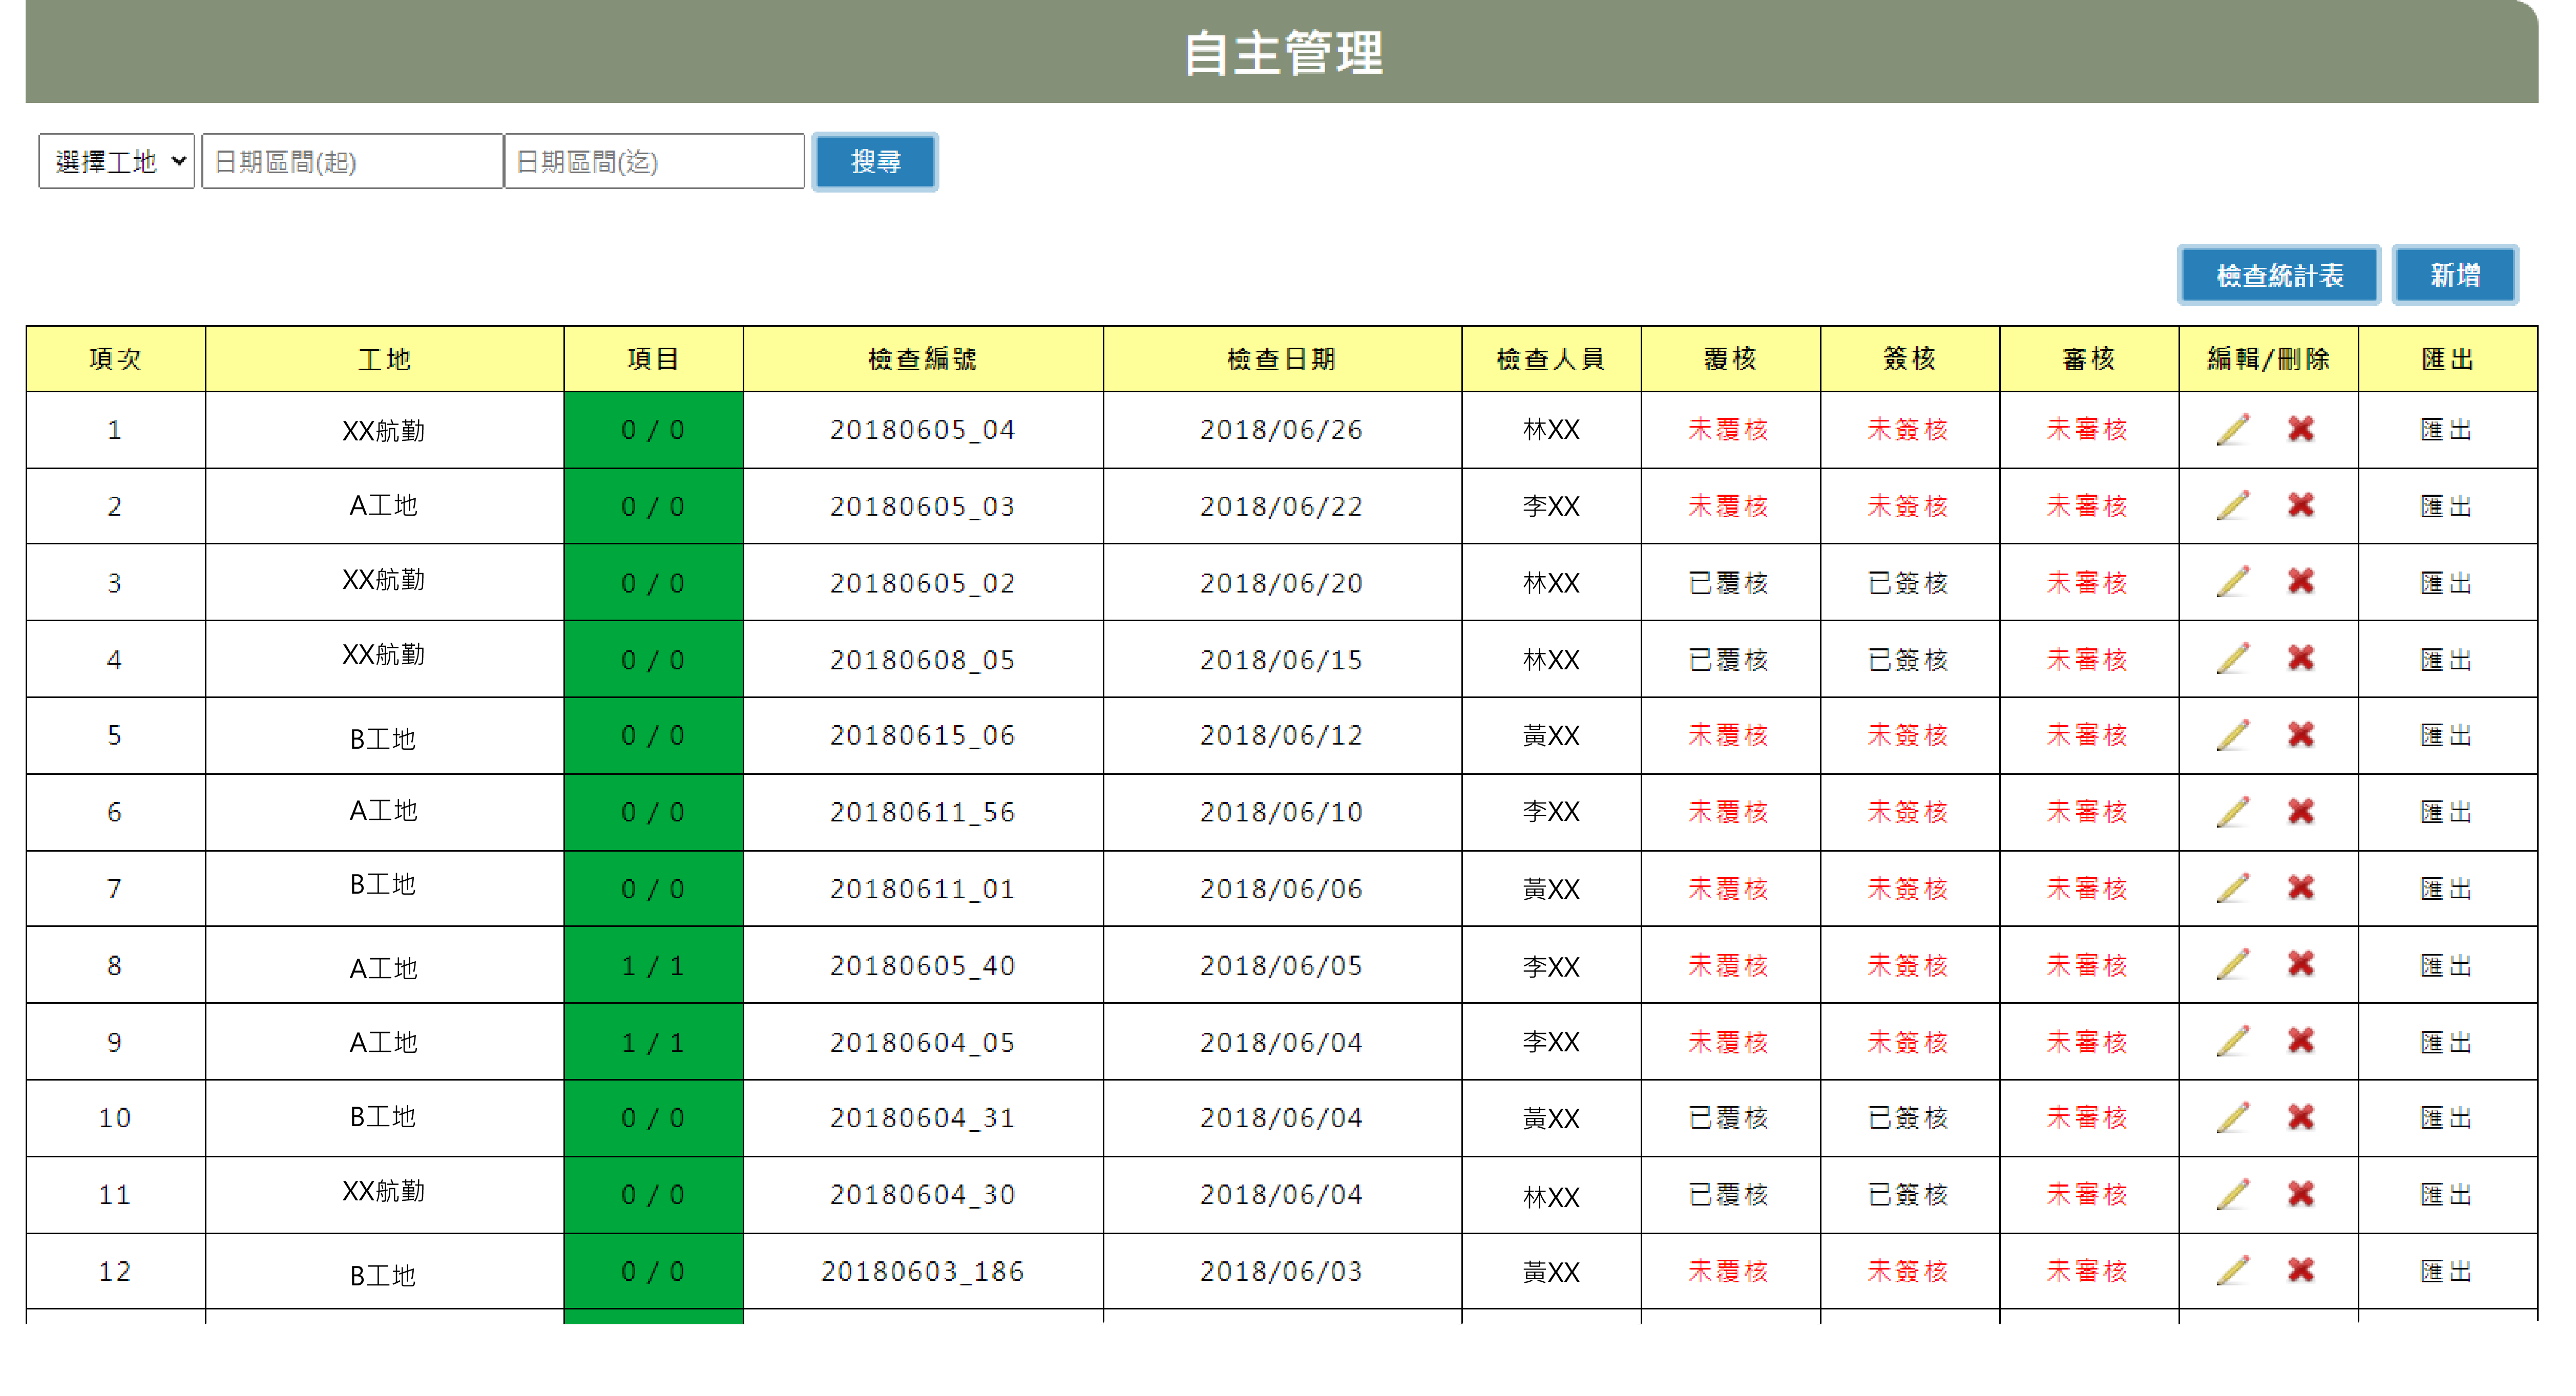Click the 1 / 1 item cell of 20180604_05
2576x1396 pixels.
coord(653,1042)
